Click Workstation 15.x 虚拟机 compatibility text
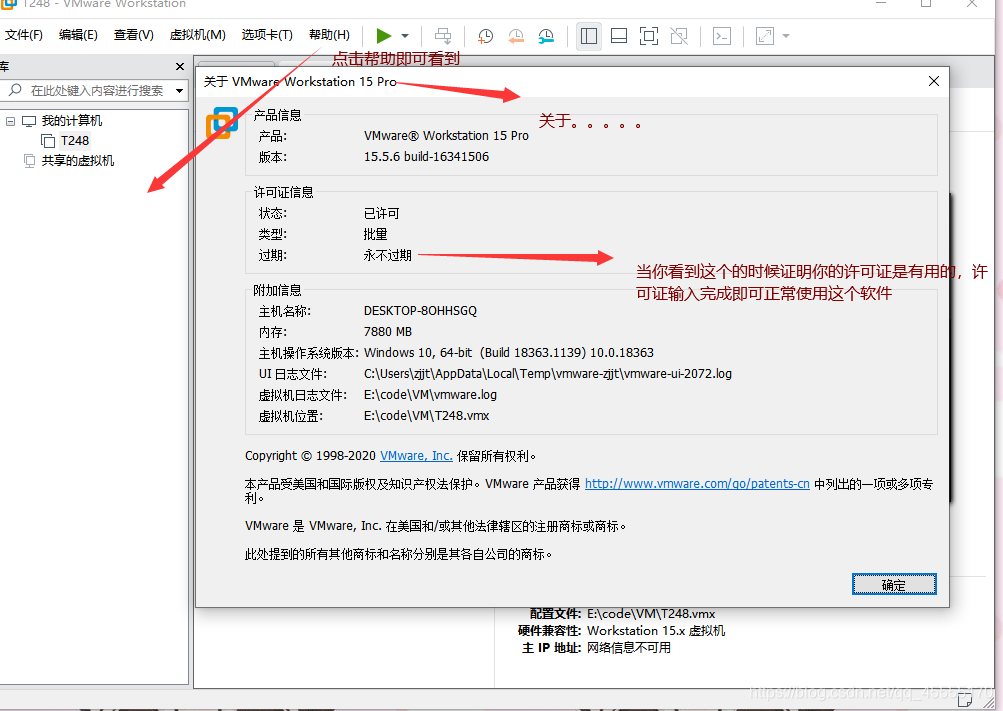 [656, 631]
